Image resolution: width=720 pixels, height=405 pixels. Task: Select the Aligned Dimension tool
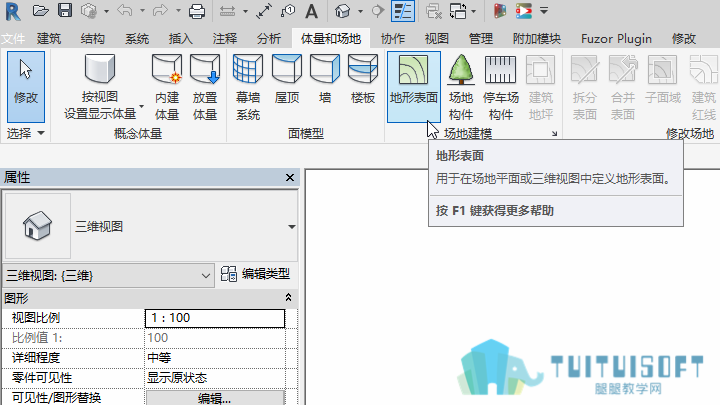pos(264,11)
